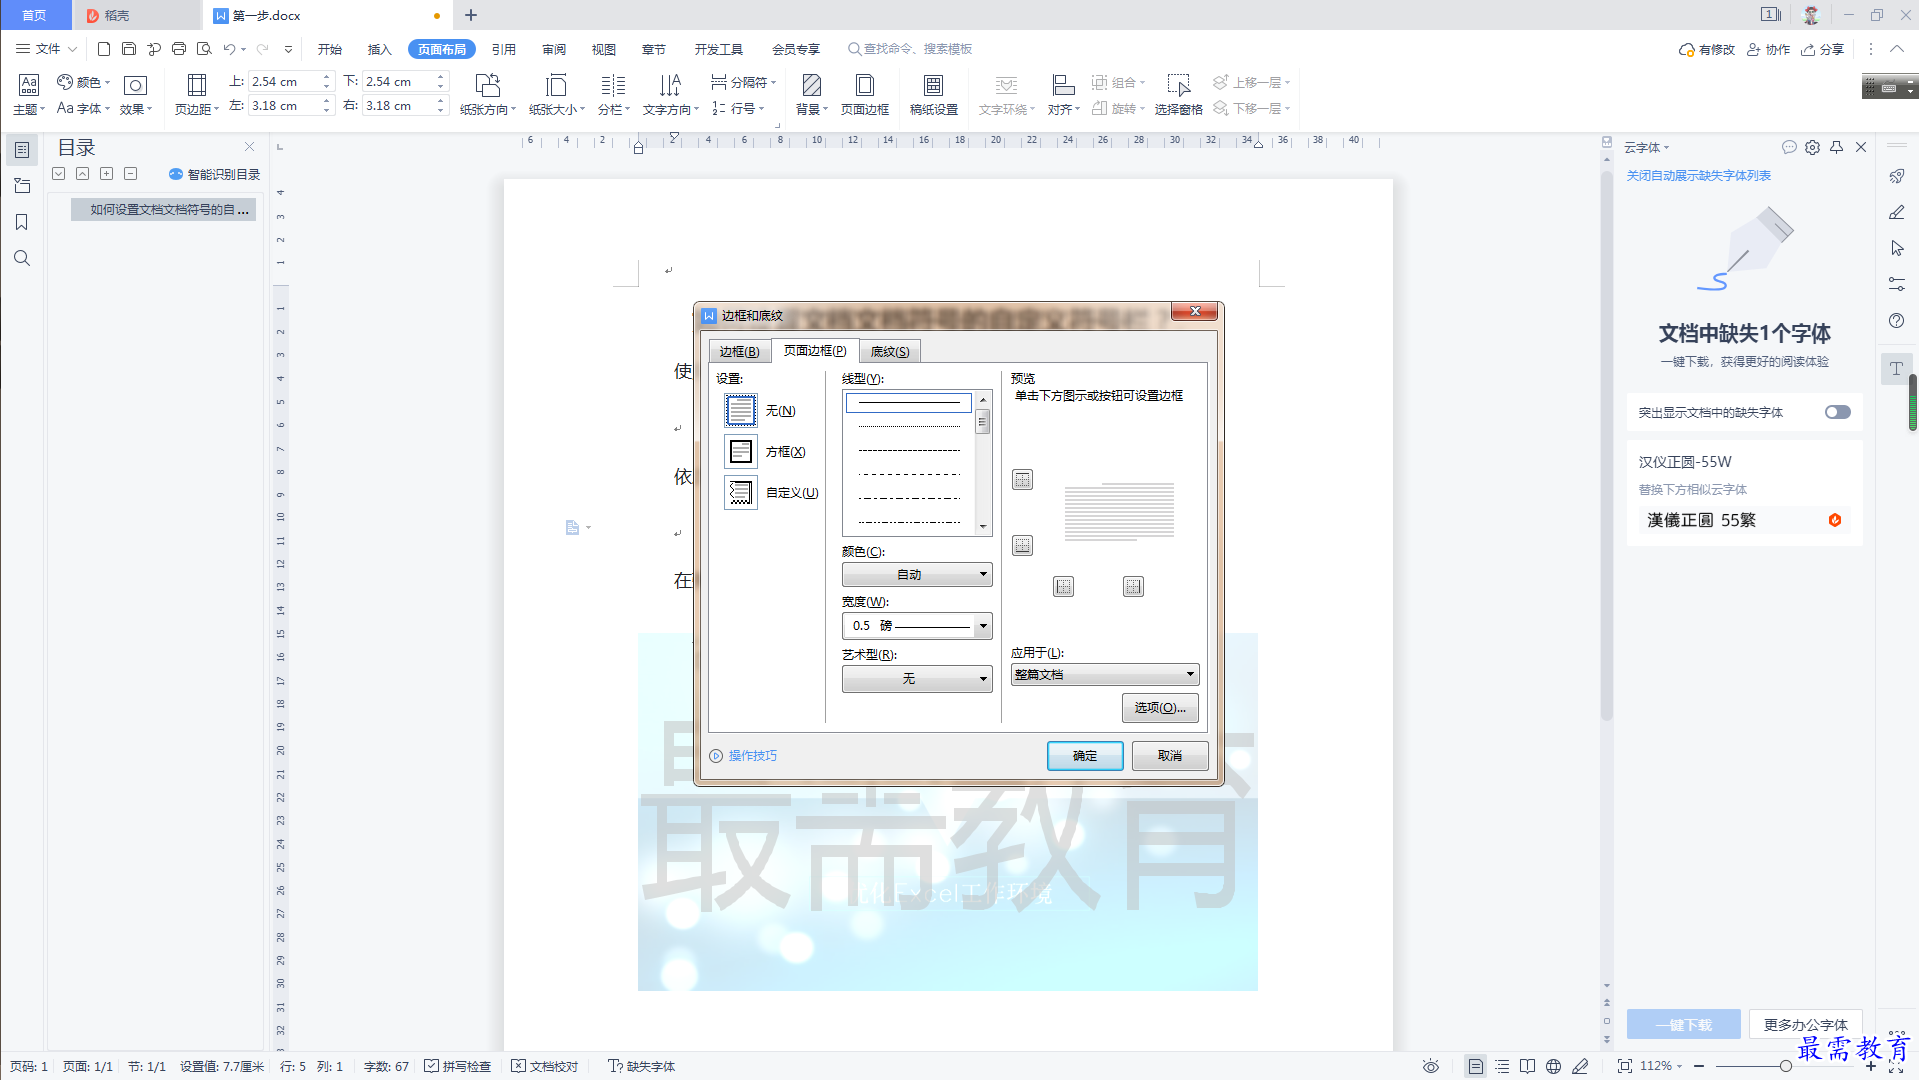The image size is (1919, 1080).
Task: Click the save icon in quick toolbar
Action: 129,49
